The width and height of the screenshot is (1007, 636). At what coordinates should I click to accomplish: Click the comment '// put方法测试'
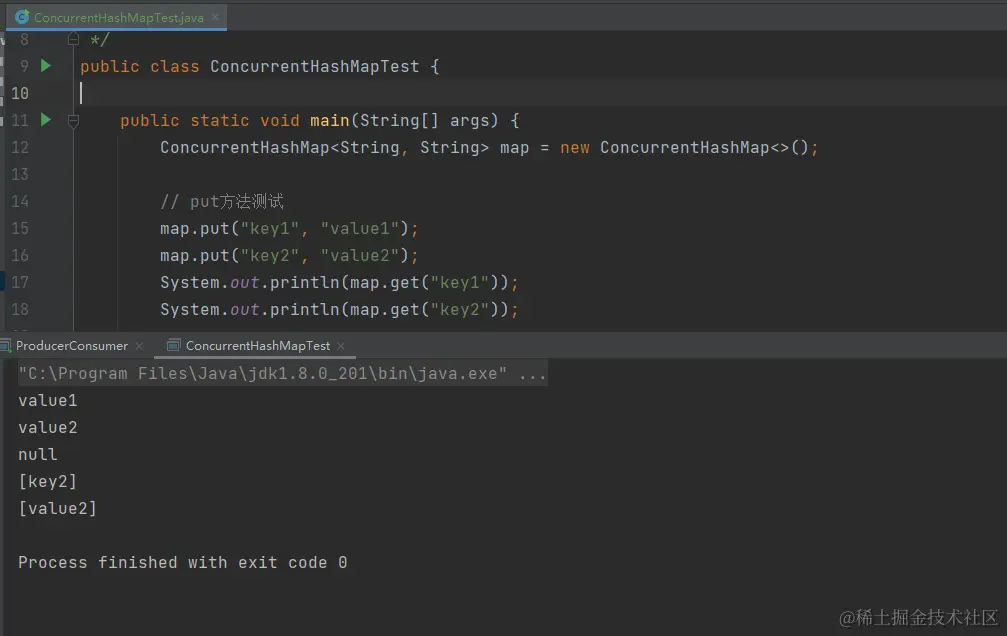click(x=222, y=201)
